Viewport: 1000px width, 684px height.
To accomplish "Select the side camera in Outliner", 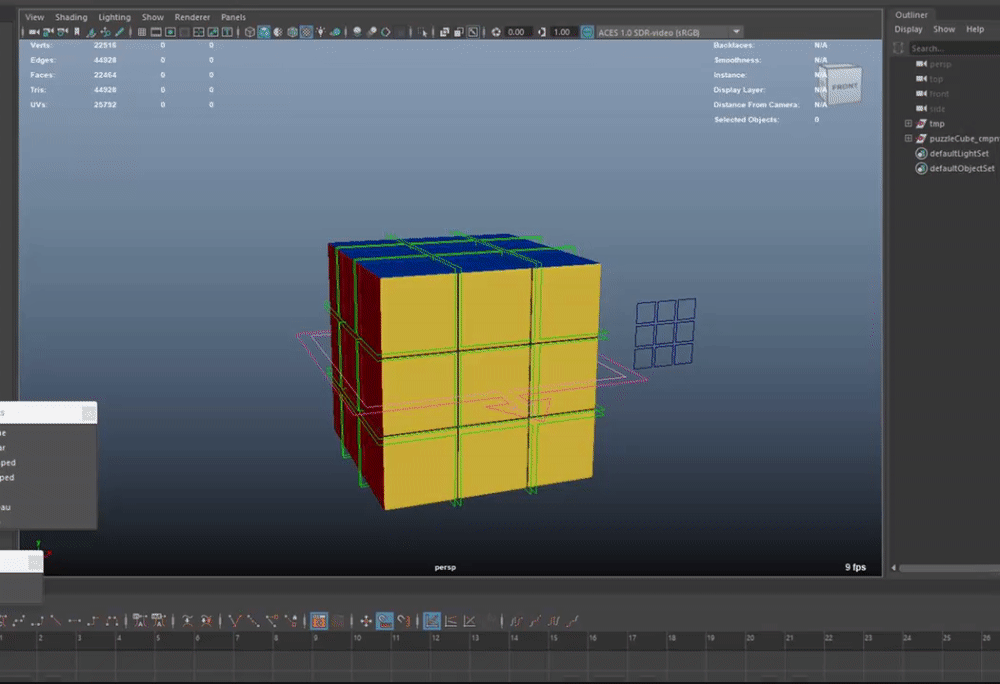I will [x=937, y=109].
